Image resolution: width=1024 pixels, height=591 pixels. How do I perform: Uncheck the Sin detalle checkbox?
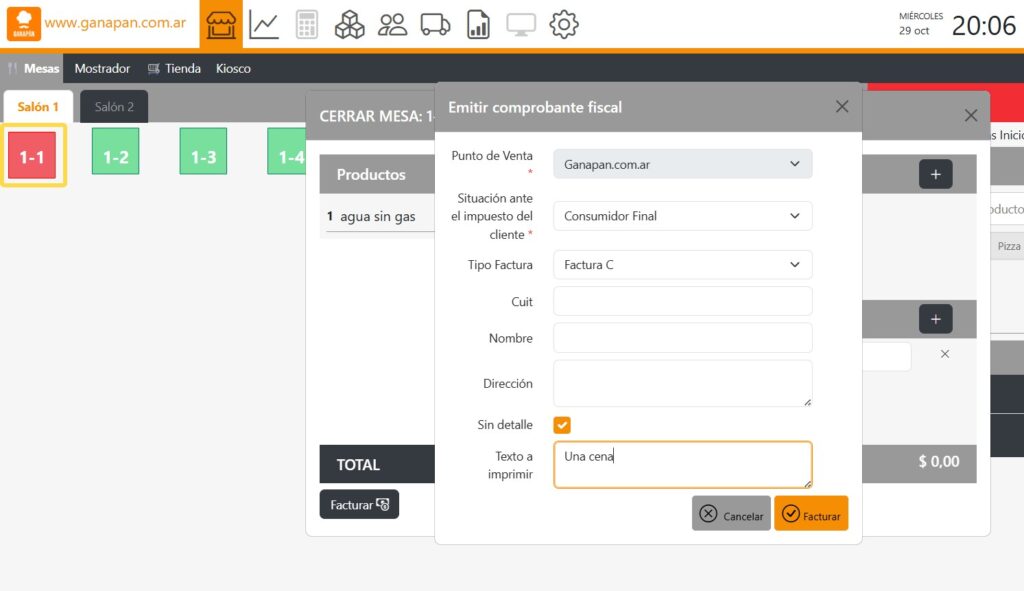click(562, 425)
